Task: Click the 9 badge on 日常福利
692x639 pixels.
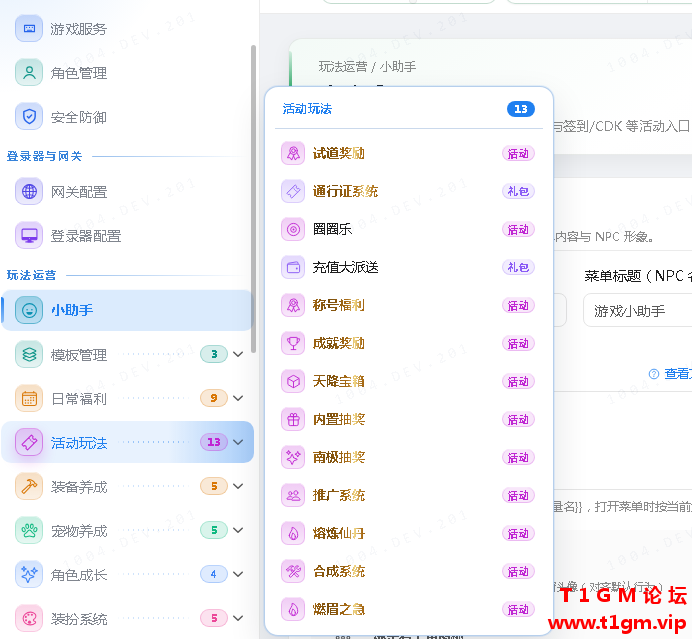Action: pyautogui.click(x=214, y=398)
